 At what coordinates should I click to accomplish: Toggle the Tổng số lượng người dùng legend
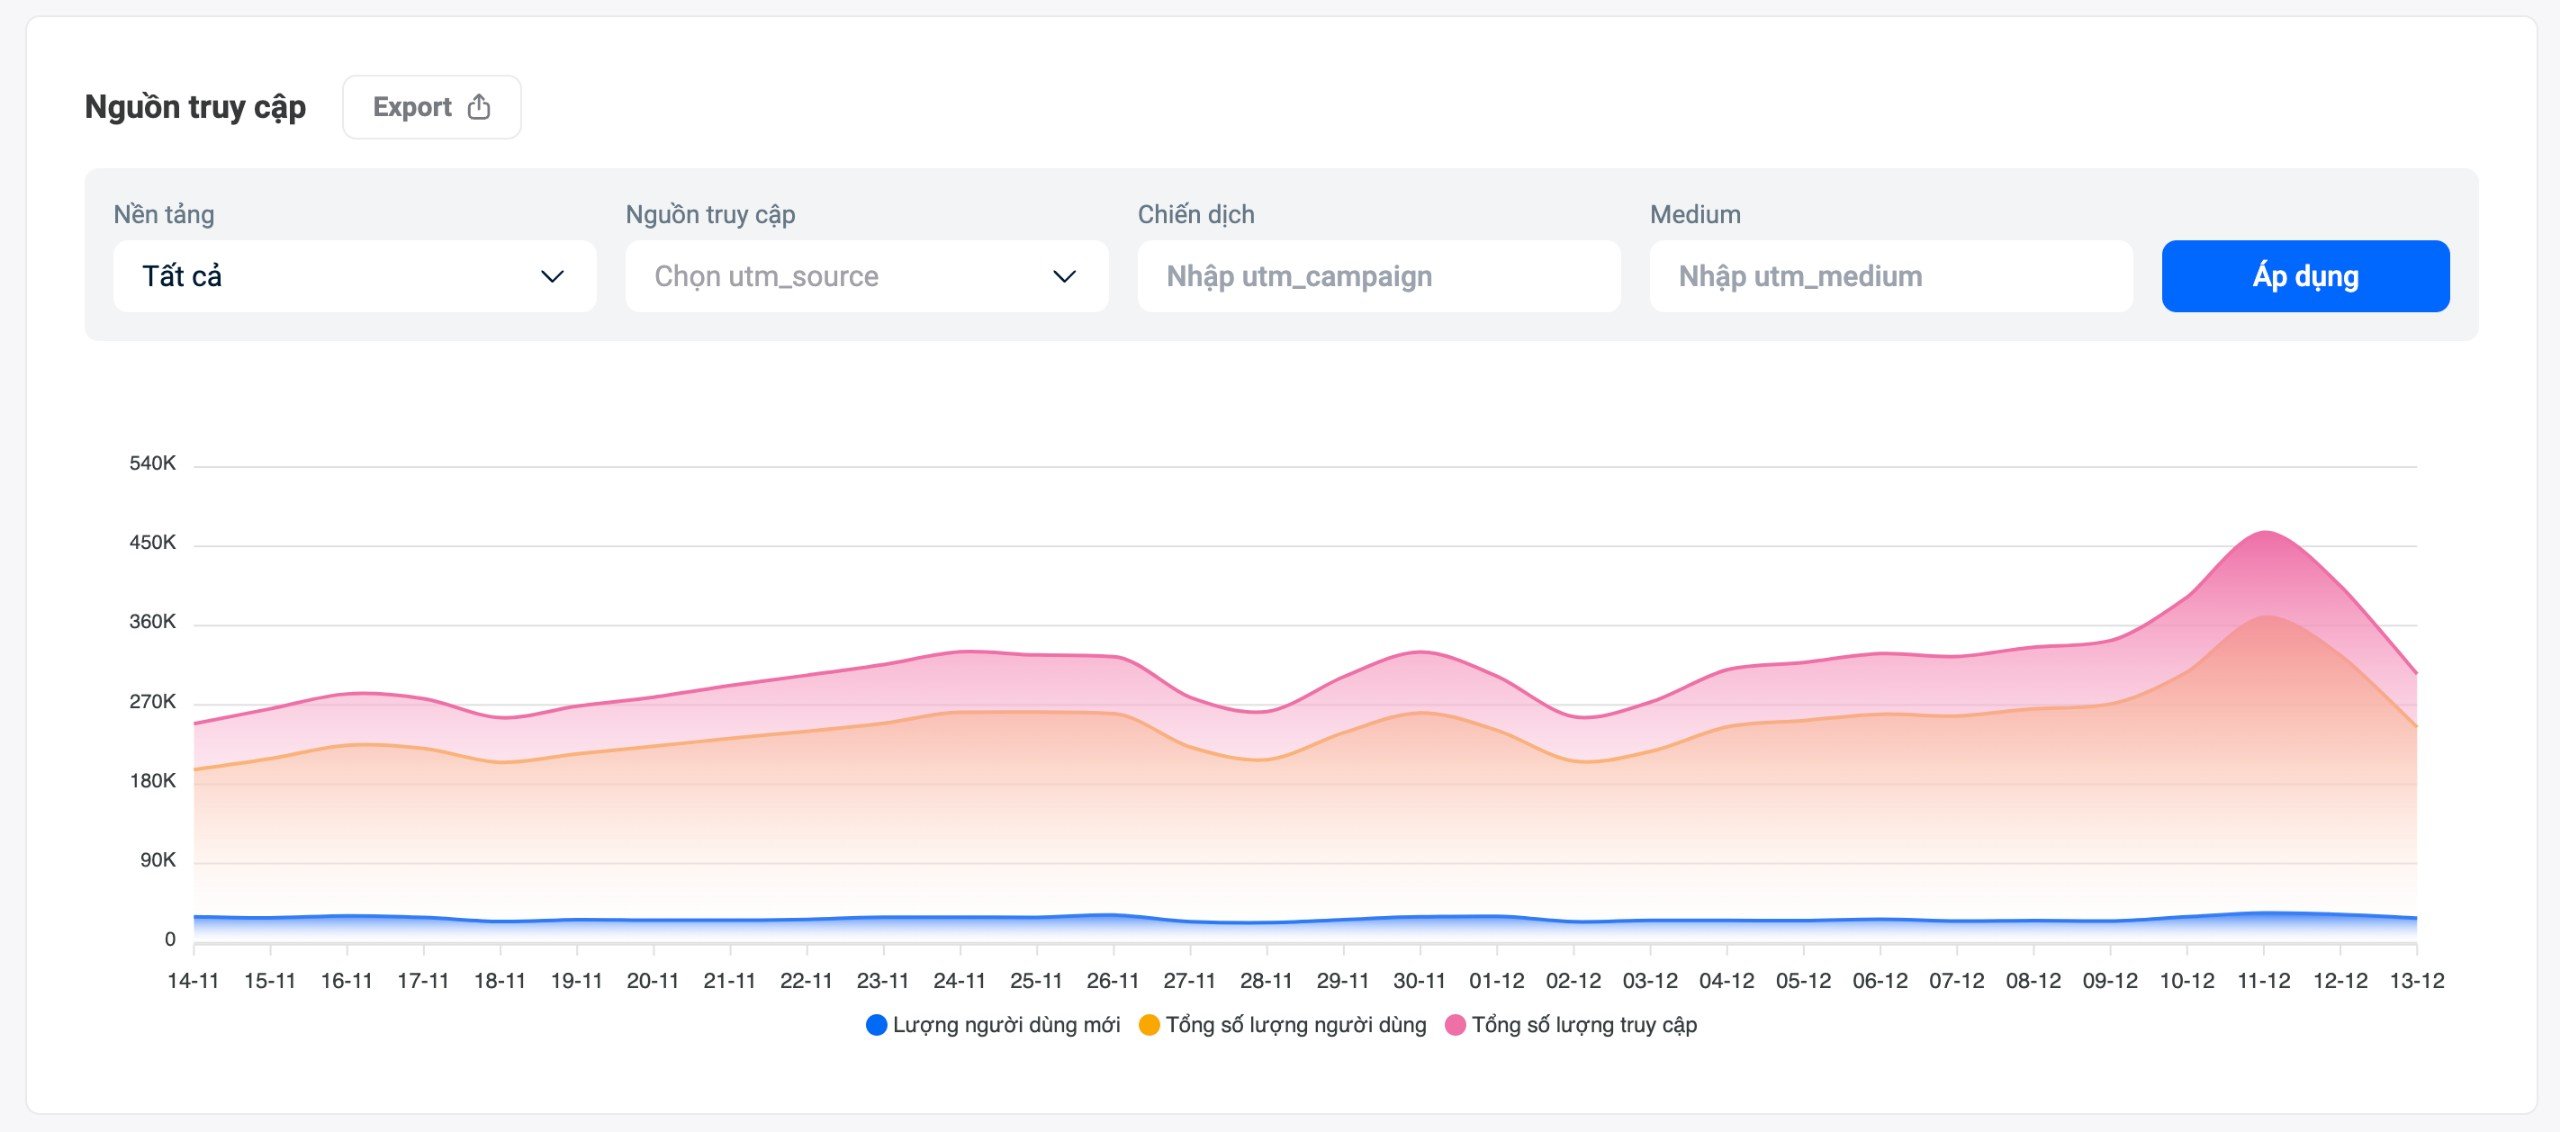click(1295, 1025)
